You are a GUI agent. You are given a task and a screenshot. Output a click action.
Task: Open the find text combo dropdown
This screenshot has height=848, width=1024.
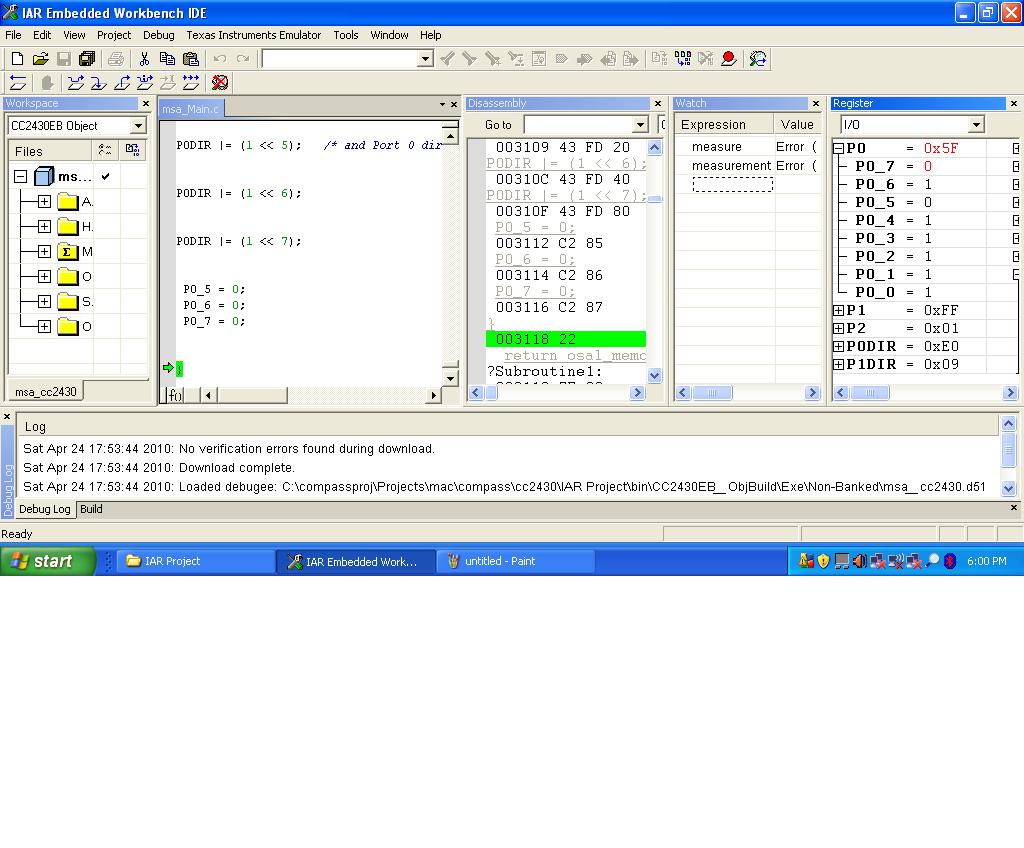[x=425, y=59]
